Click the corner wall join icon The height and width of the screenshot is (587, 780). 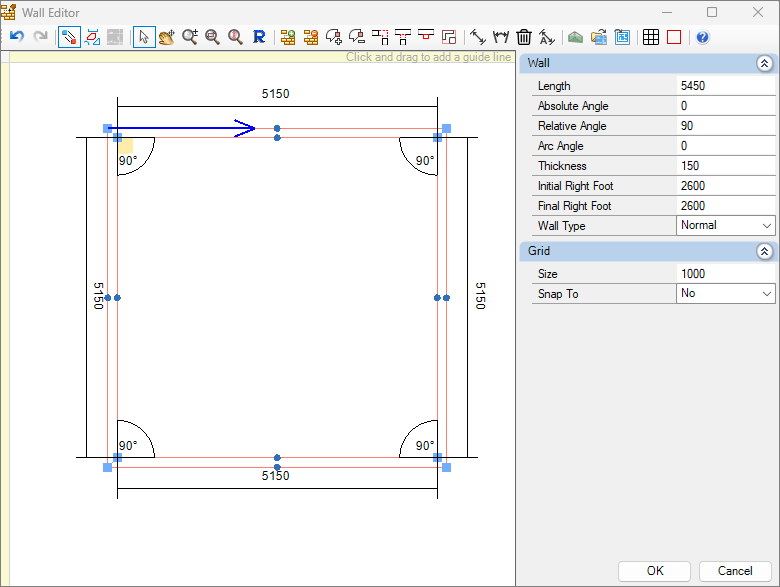tap(380, 37)
